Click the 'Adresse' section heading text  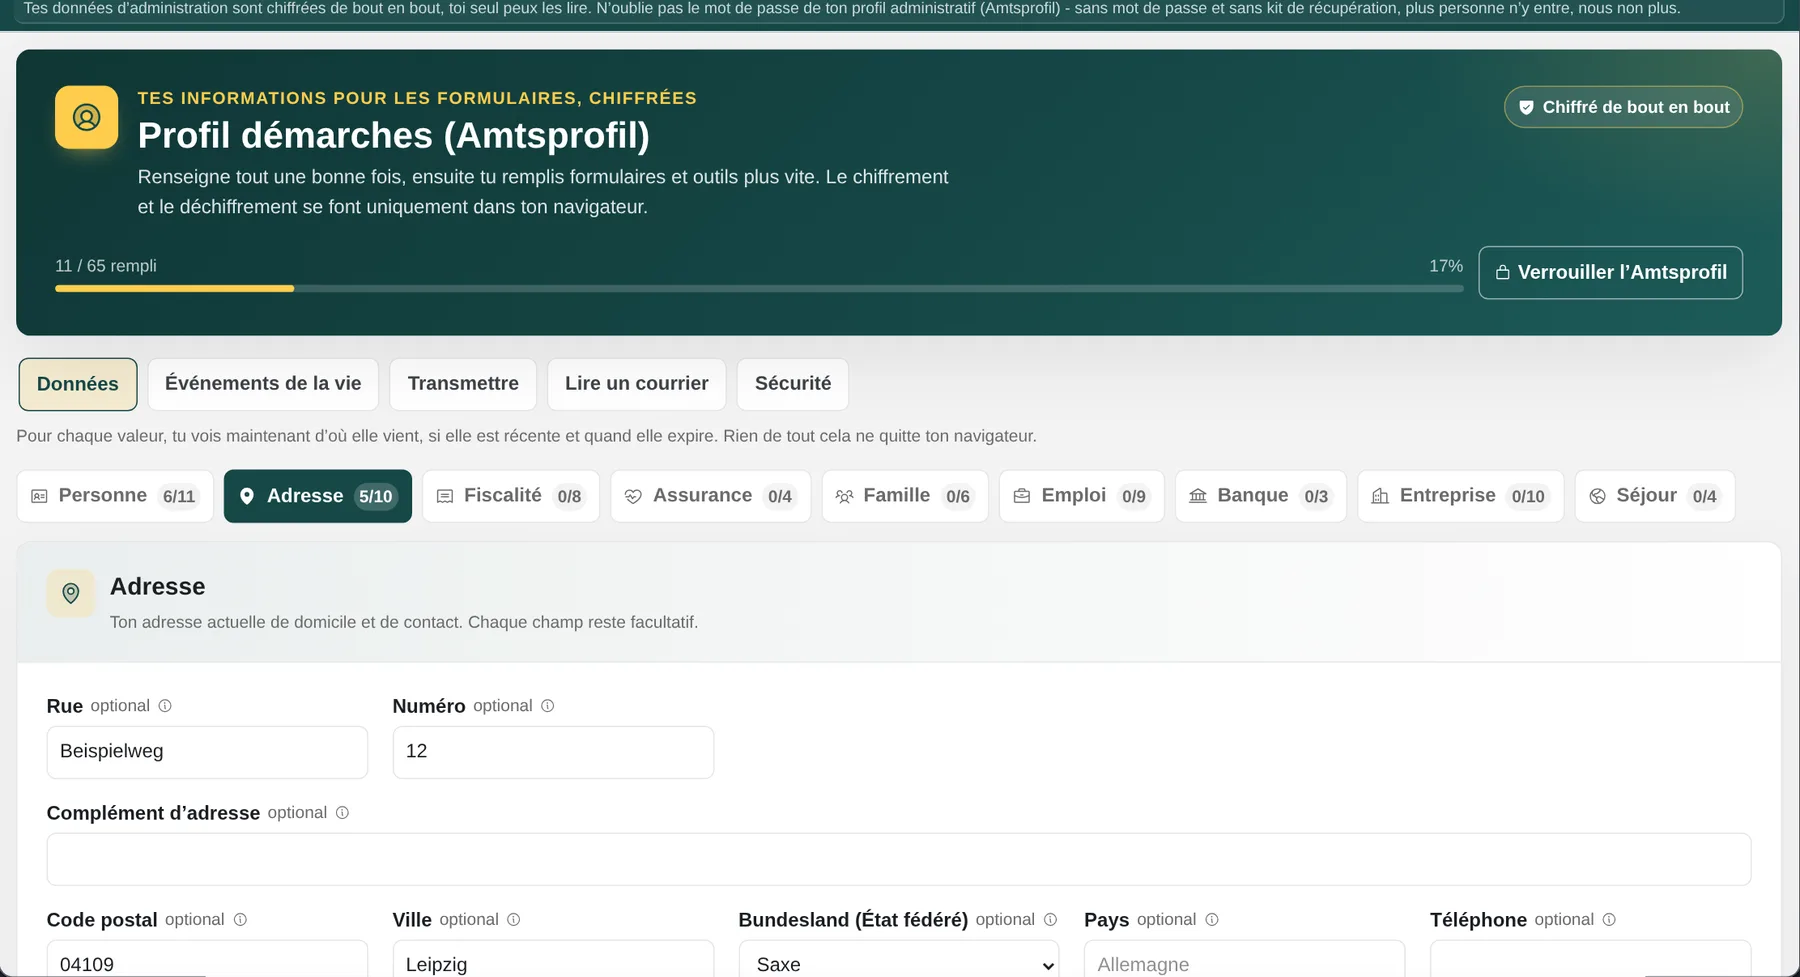click(158, 587)
